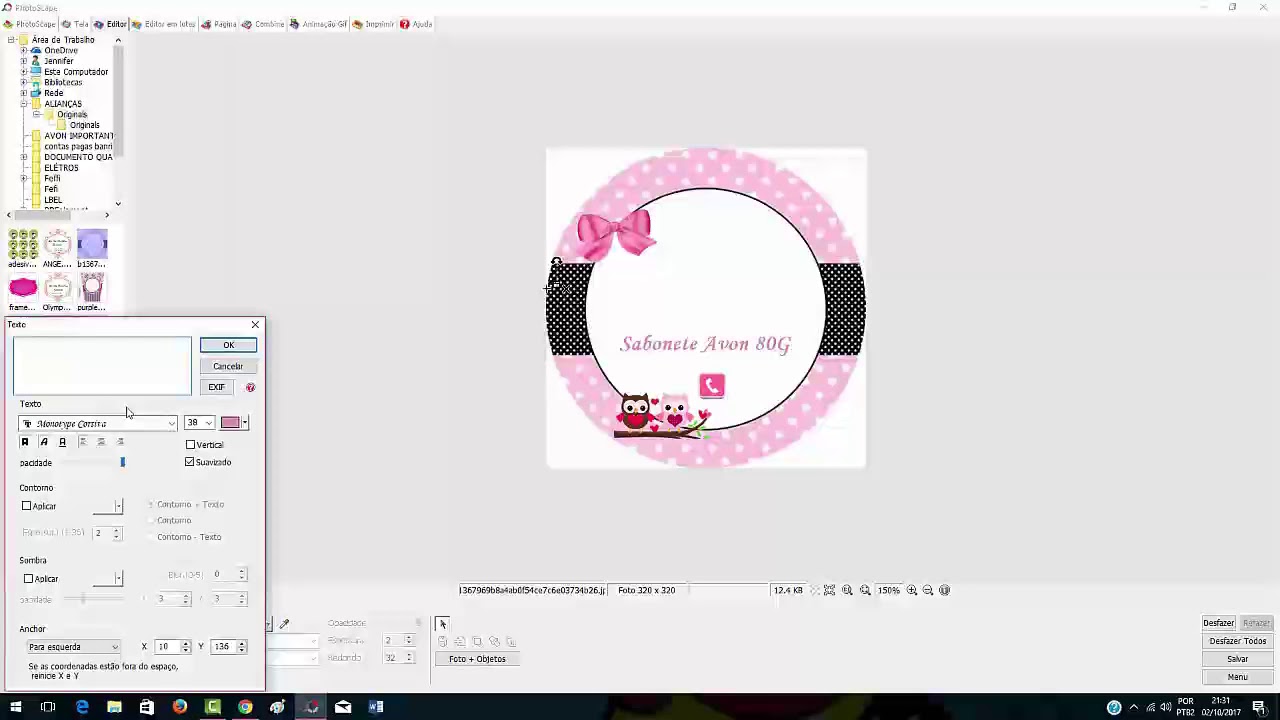This screenshot has width=1280, height=720.
Task: Click the Desfazer Todos button
Action: 1237,641
